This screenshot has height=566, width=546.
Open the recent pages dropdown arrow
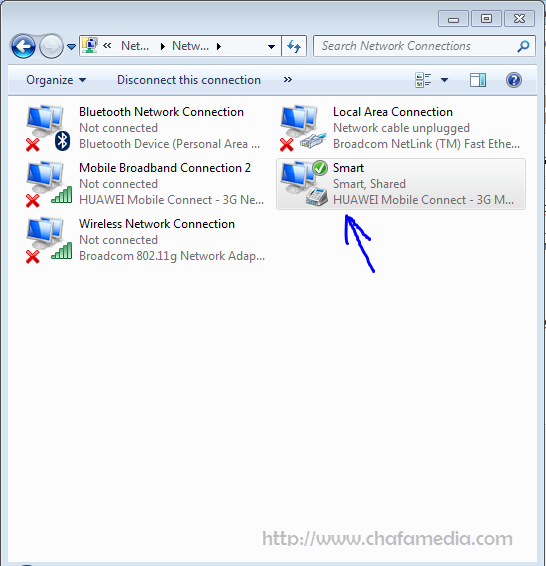tap(71, 47)
